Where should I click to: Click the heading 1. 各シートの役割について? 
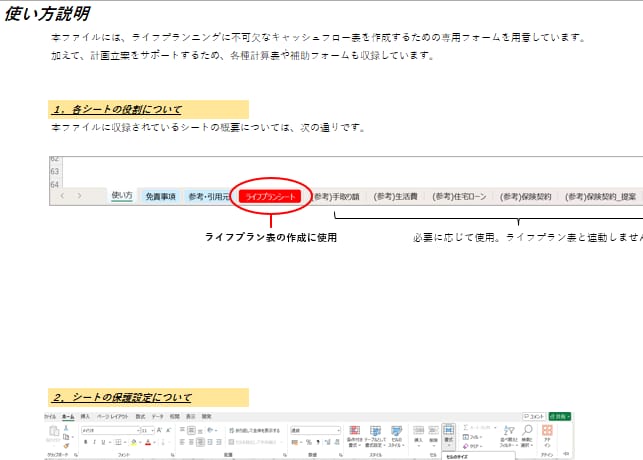pyautogui.click(x=118, y=109)
